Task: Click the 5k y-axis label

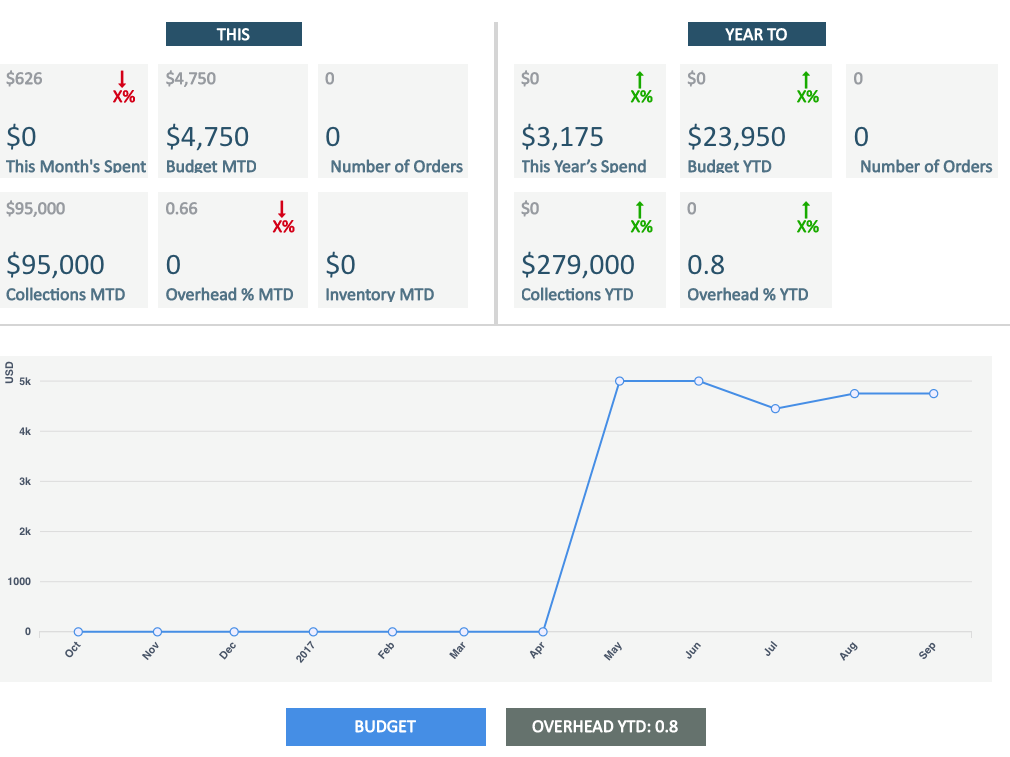Action: [25, 381]
